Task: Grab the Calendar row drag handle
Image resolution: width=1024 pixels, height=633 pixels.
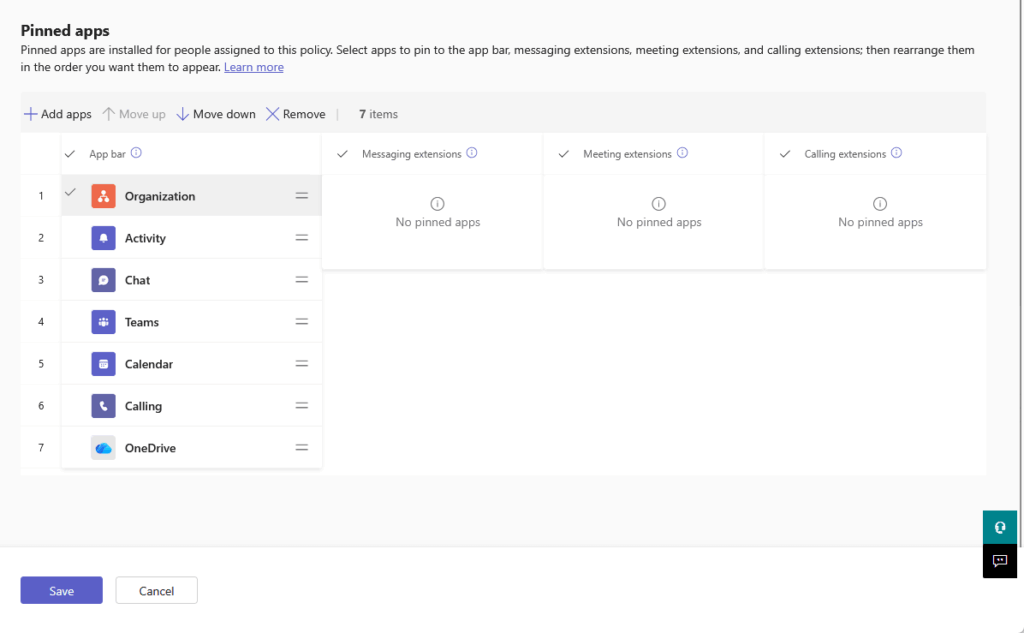Action: [301, 363]
